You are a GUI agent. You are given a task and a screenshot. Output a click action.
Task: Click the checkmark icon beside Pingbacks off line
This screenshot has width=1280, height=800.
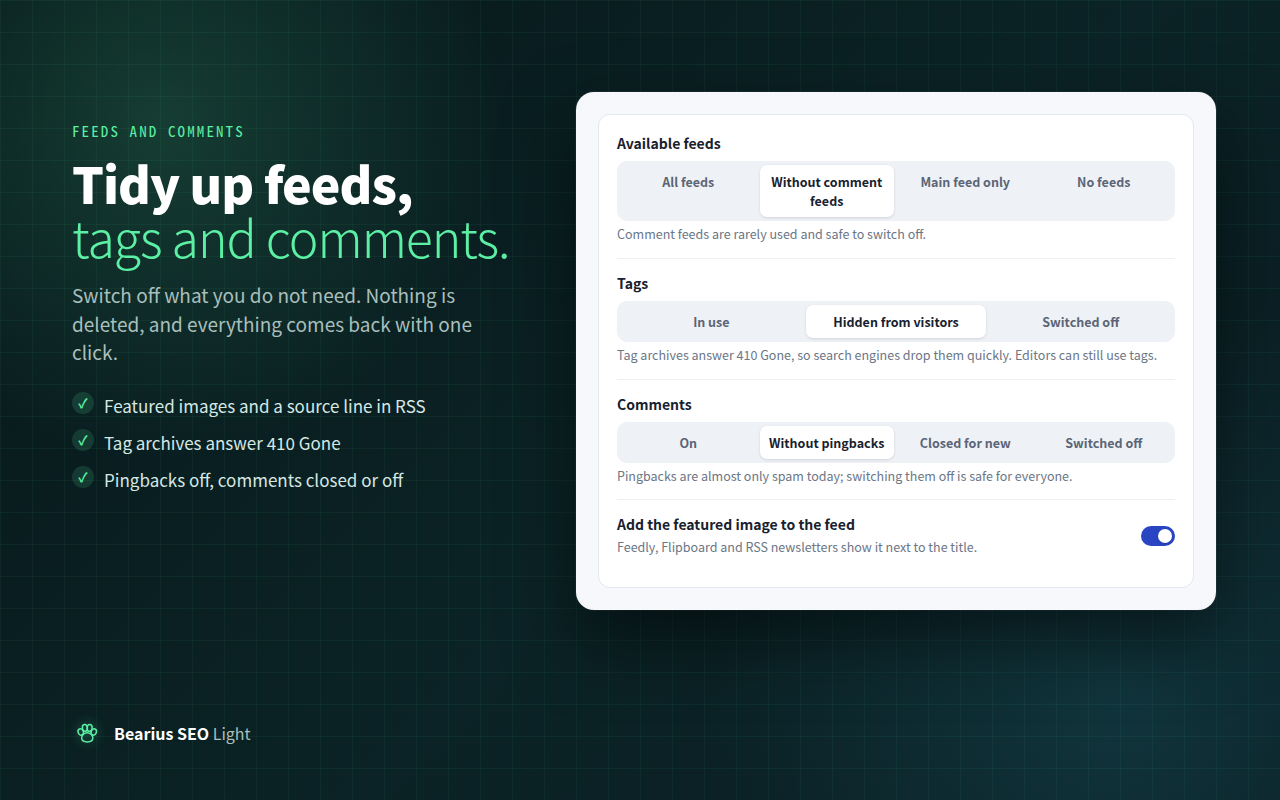(x=83, y=477)
